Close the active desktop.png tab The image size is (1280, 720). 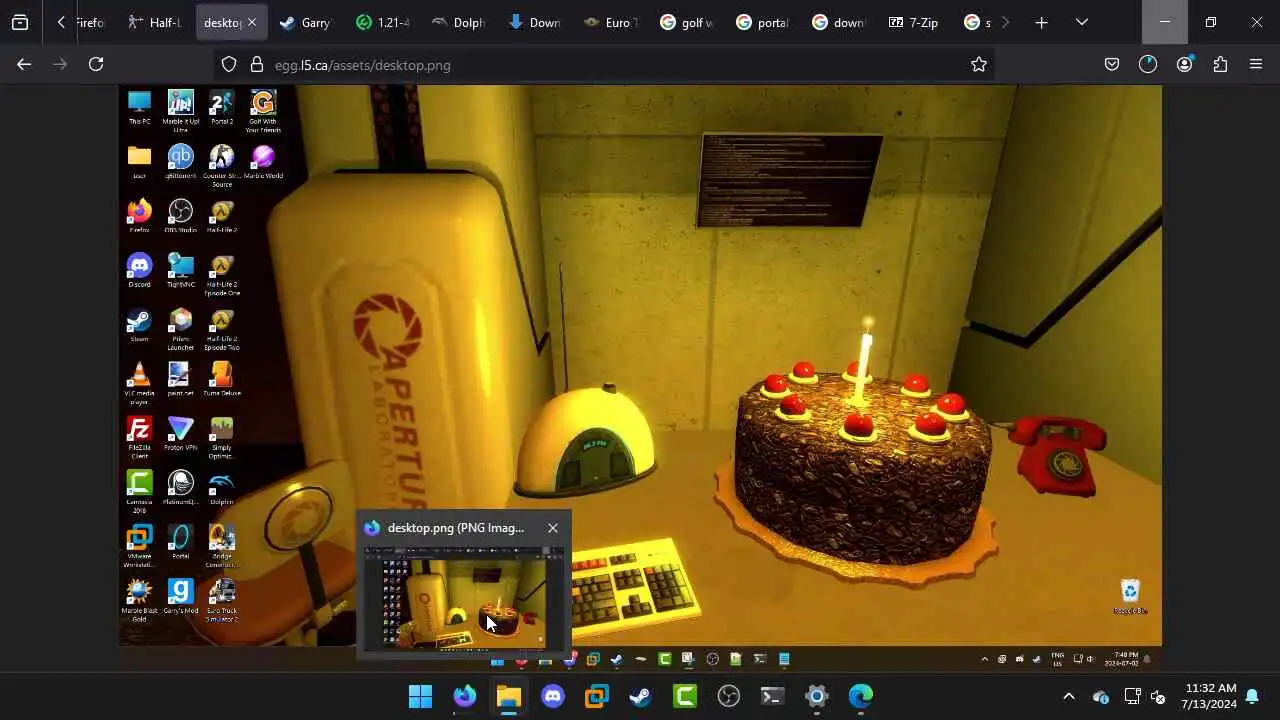point(252,22)
